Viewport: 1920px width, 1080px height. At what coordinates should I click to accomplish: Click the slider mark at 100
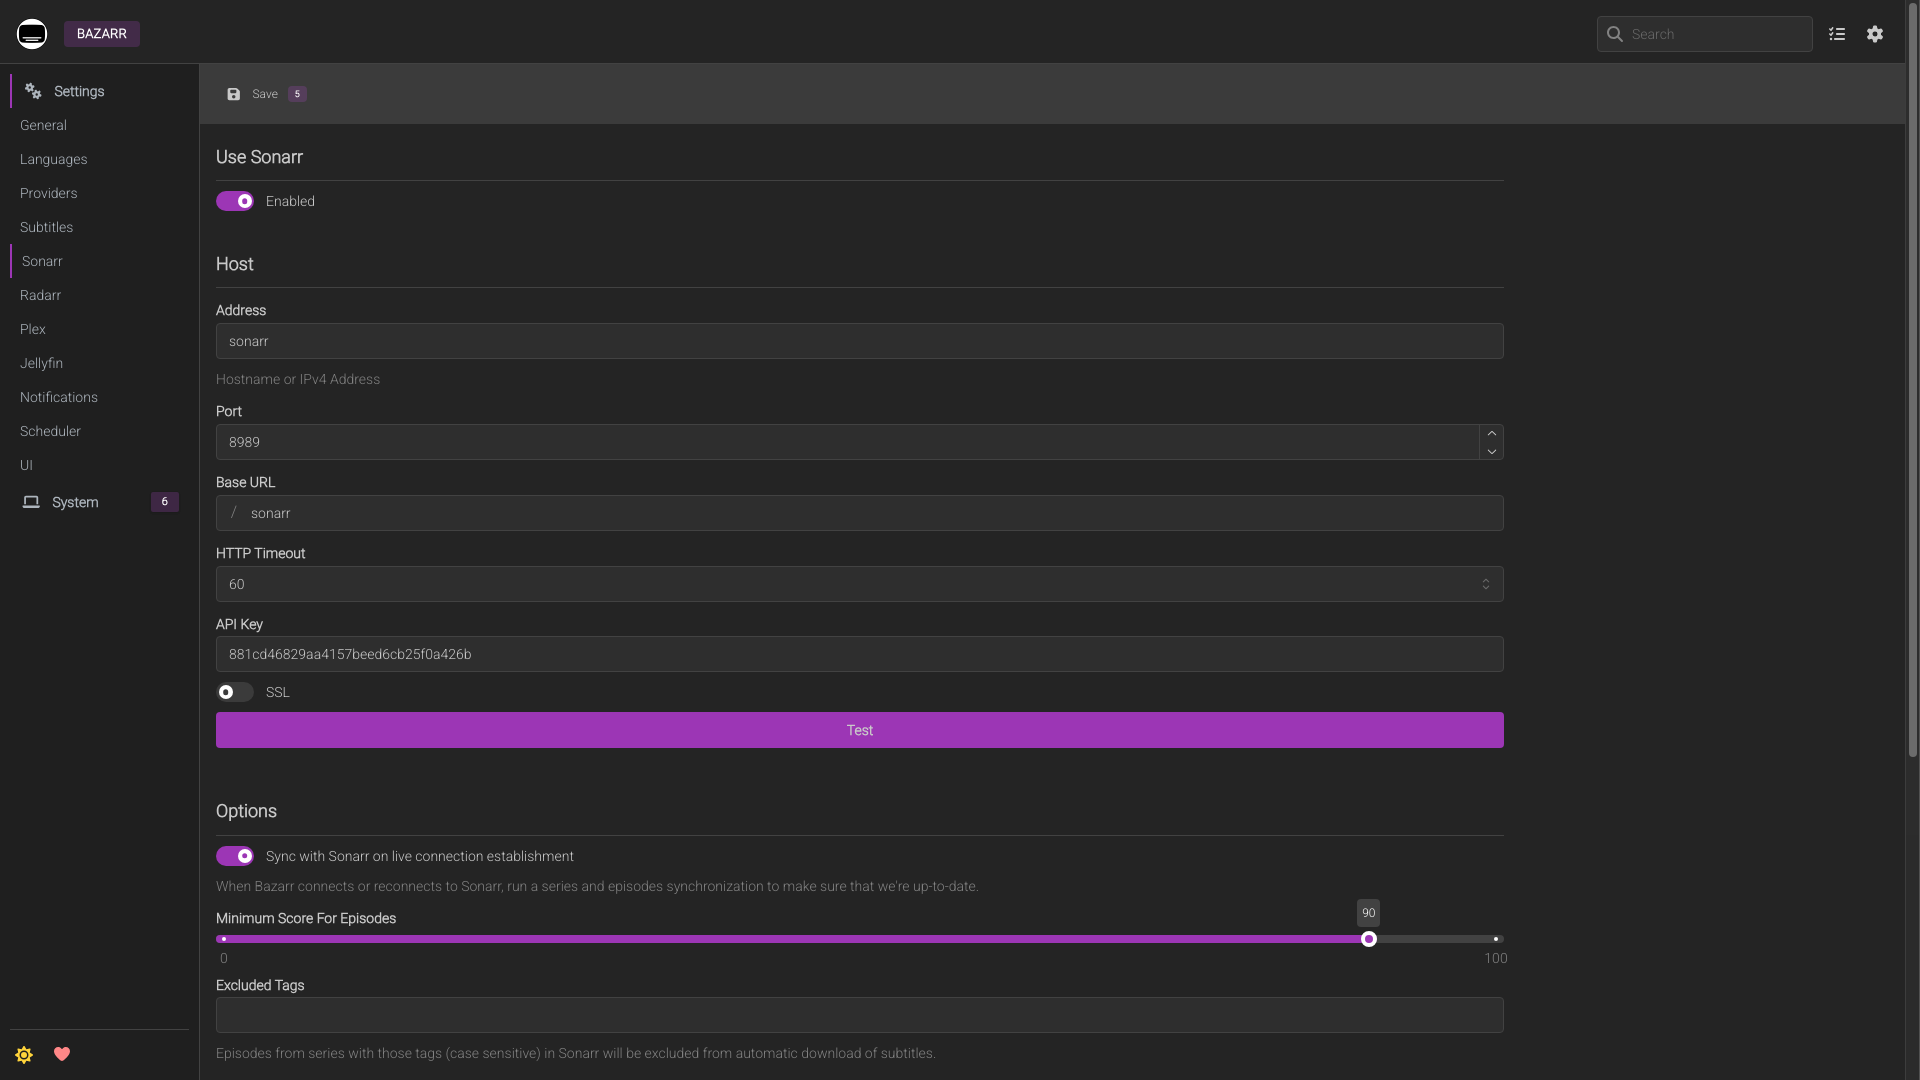(1496, 939)
